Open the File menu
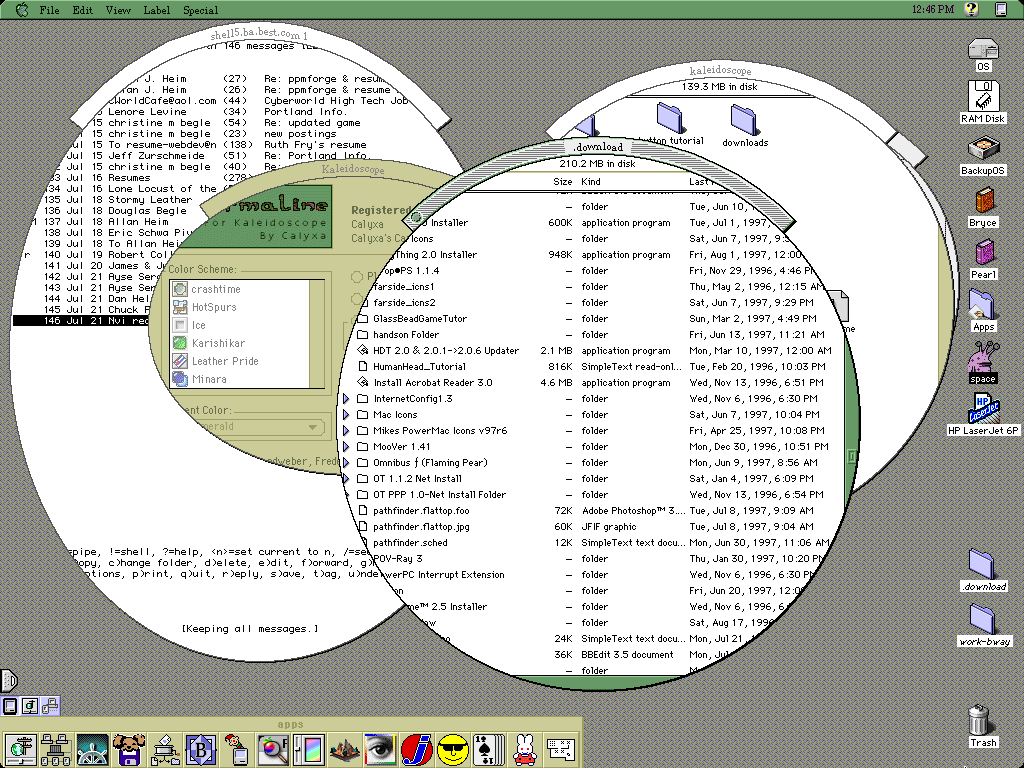The image size is (1024, 768). pos(49,10)
